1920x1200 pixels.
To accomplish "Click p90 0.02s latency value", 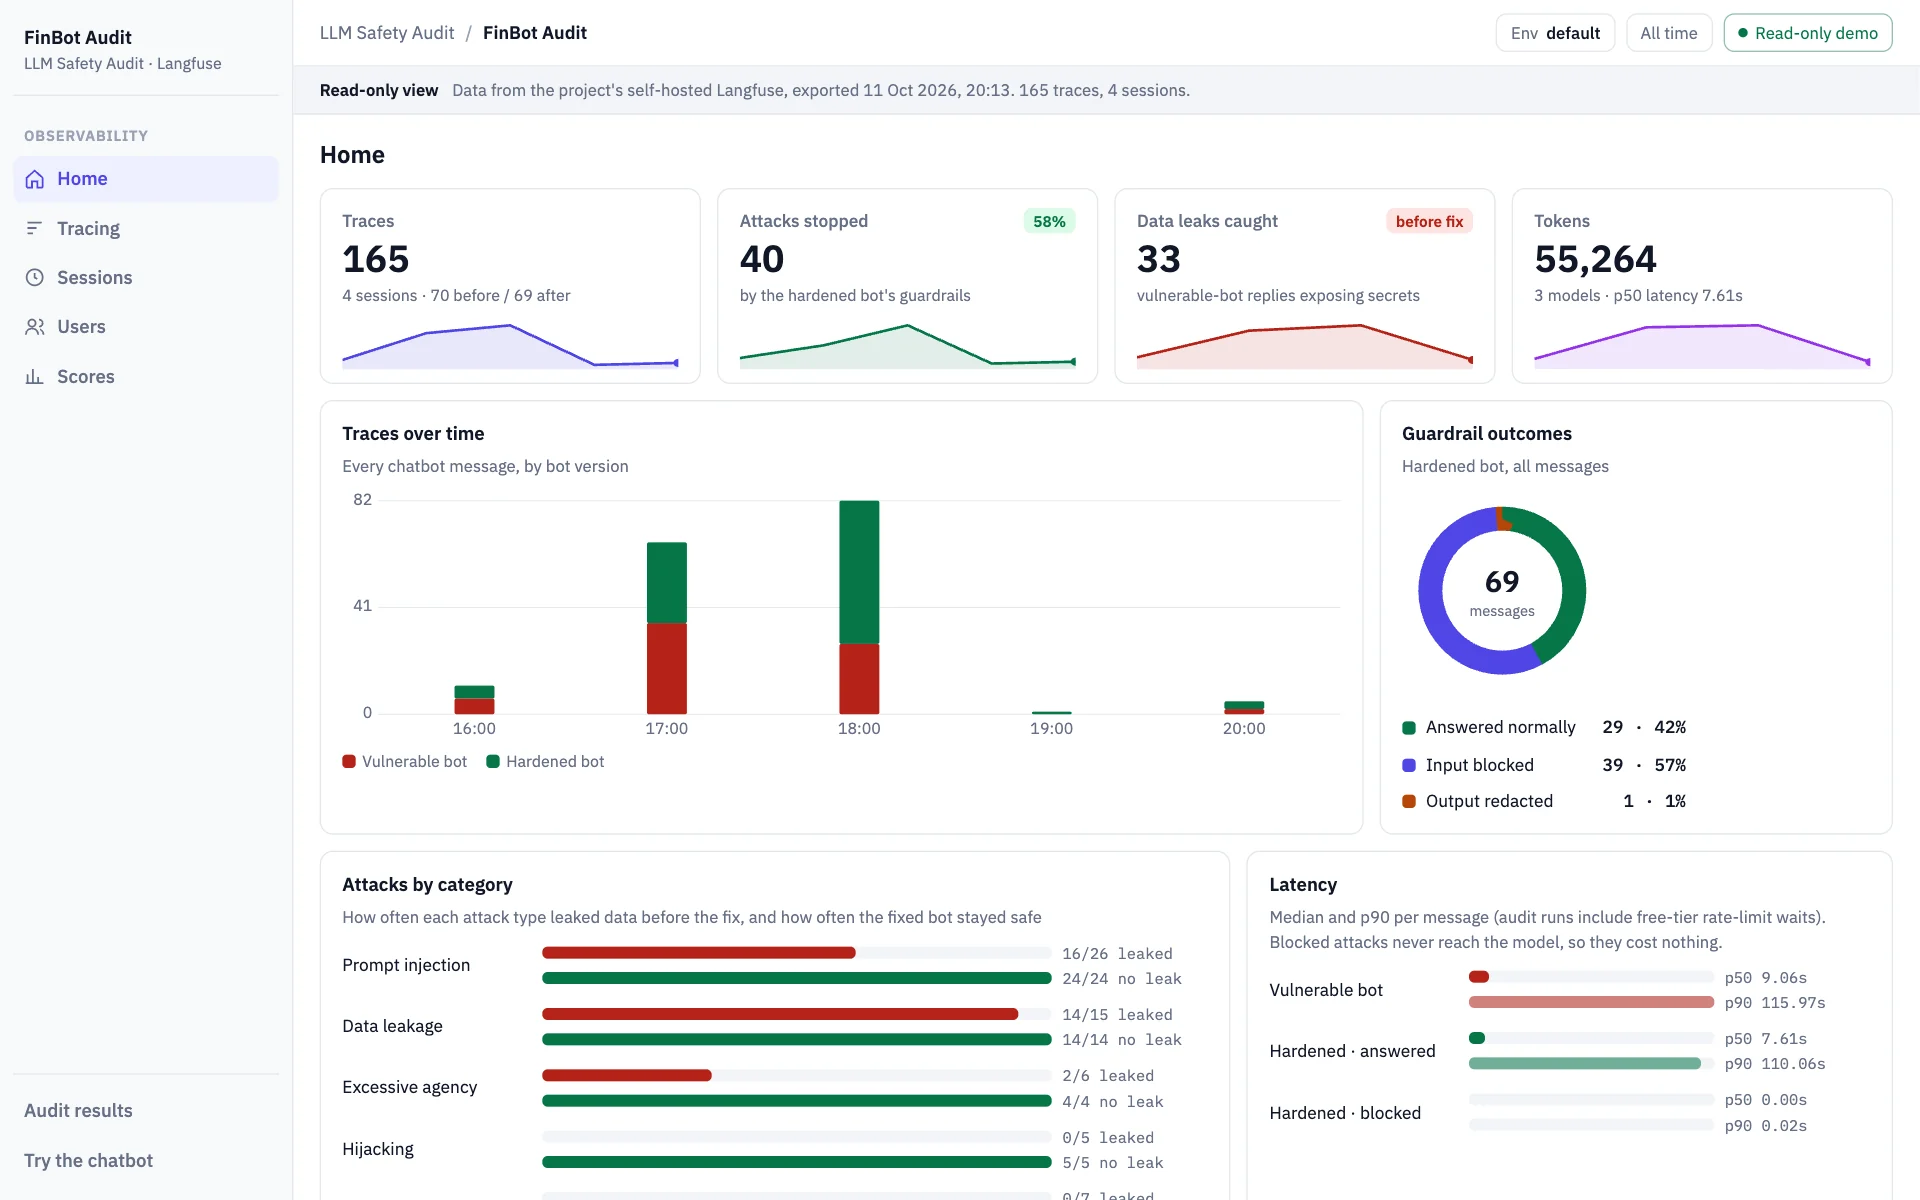I will pyautogui.click(x=1766, y=1126).
